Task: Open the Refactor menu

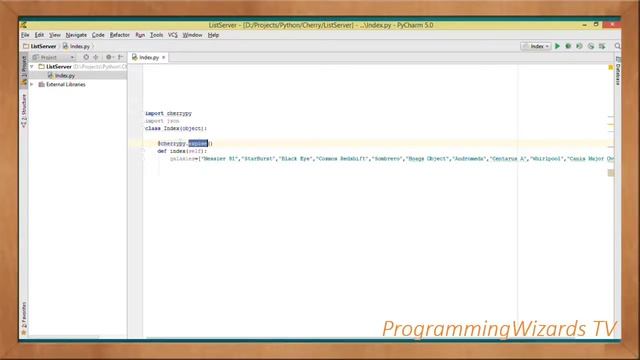Action: click(120, 35)
